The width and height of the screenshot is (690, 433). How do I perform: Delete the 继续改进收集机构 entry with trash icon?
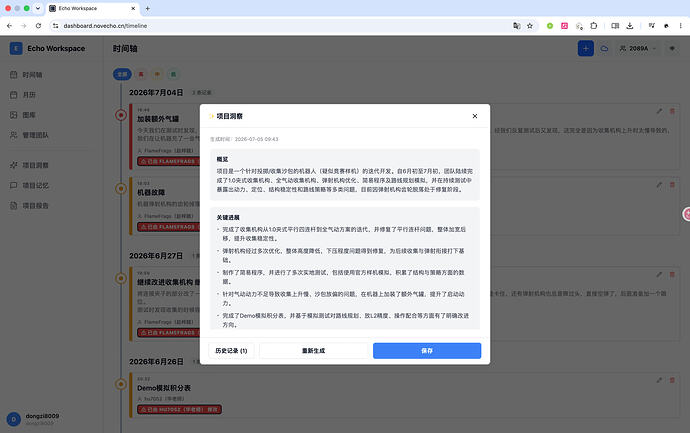[672, 274]
